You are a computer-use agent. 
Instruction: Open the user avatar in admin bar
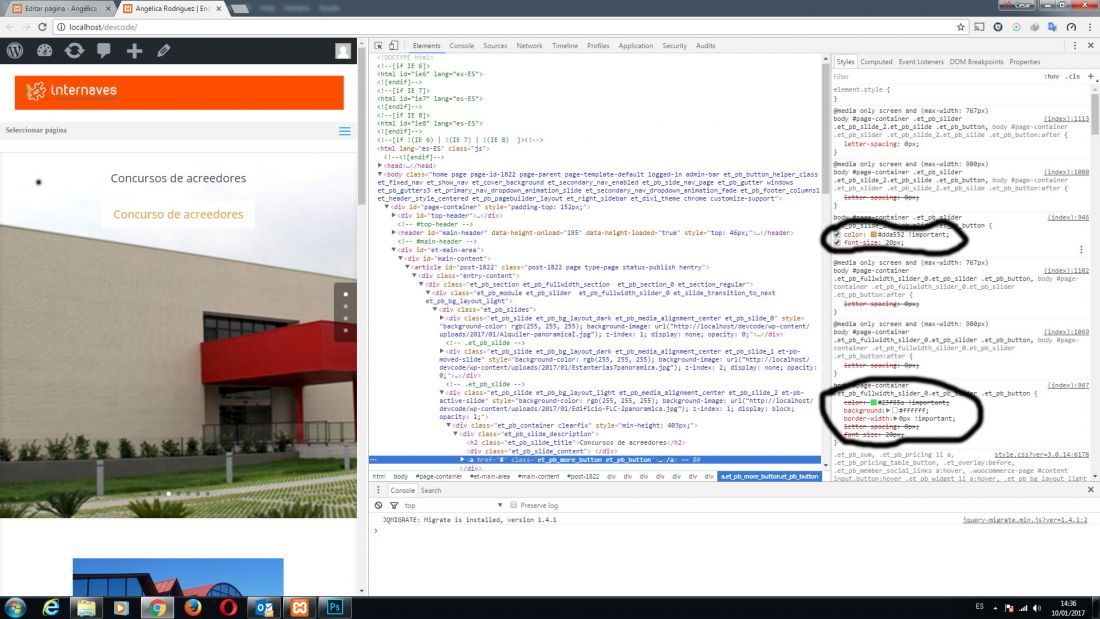point(342,51)
